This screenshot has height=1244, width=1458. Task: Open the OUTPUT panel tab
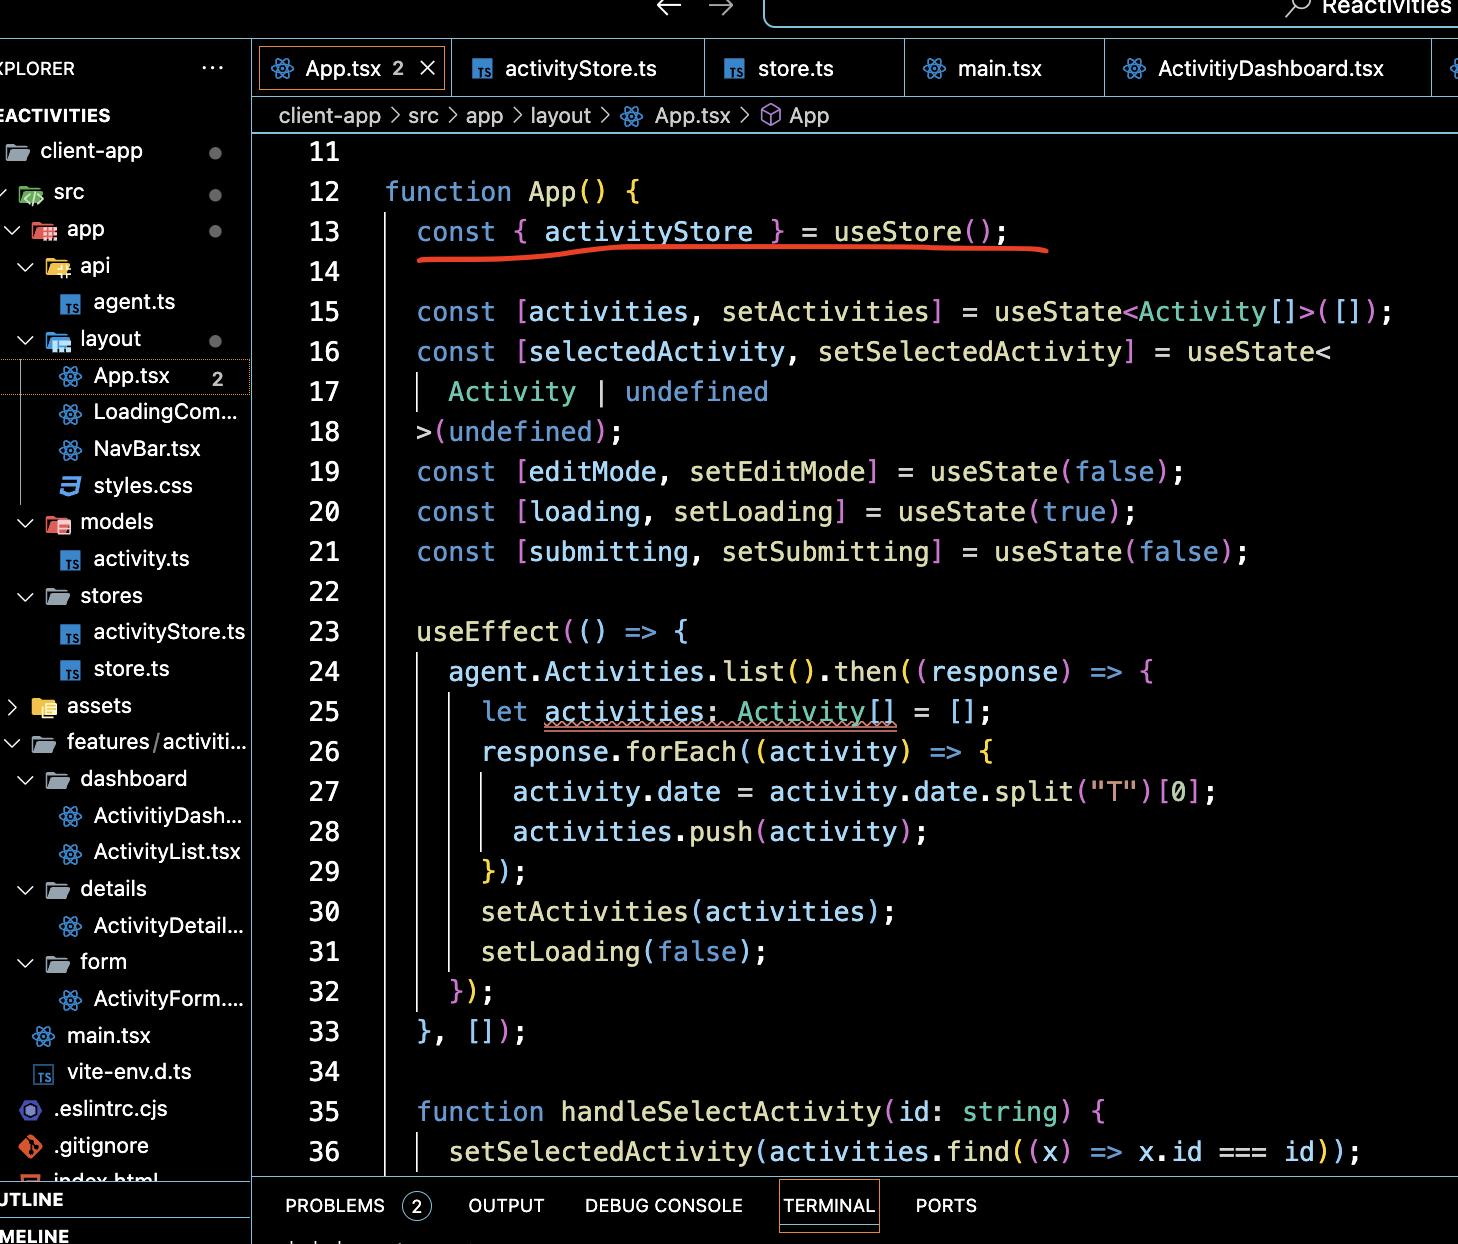(x=506, y=1206)
